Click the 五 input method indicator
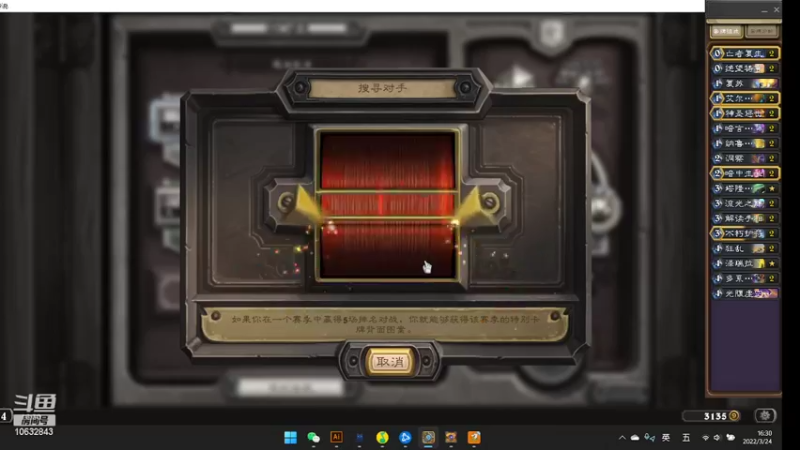 click(x=686, y=438)
